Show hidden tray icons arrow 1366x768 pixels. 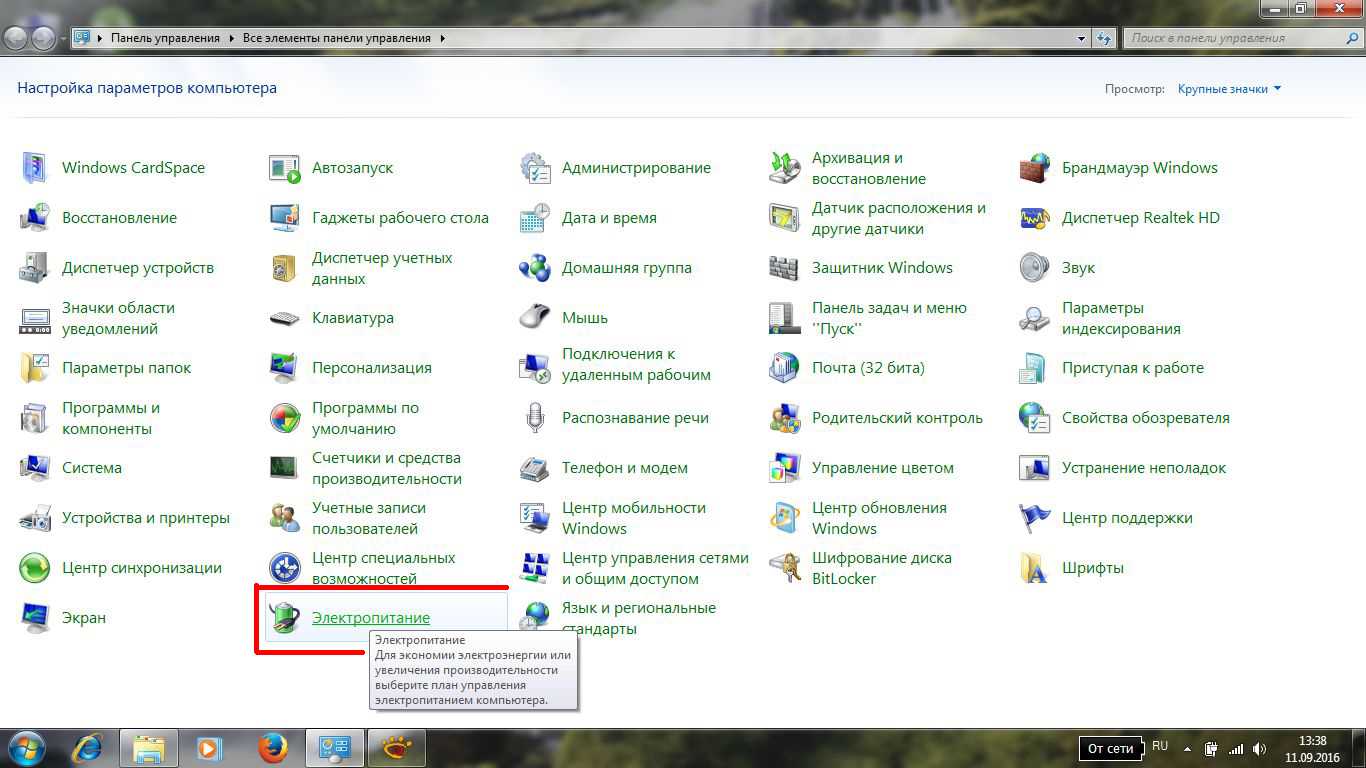(1187, 748)
